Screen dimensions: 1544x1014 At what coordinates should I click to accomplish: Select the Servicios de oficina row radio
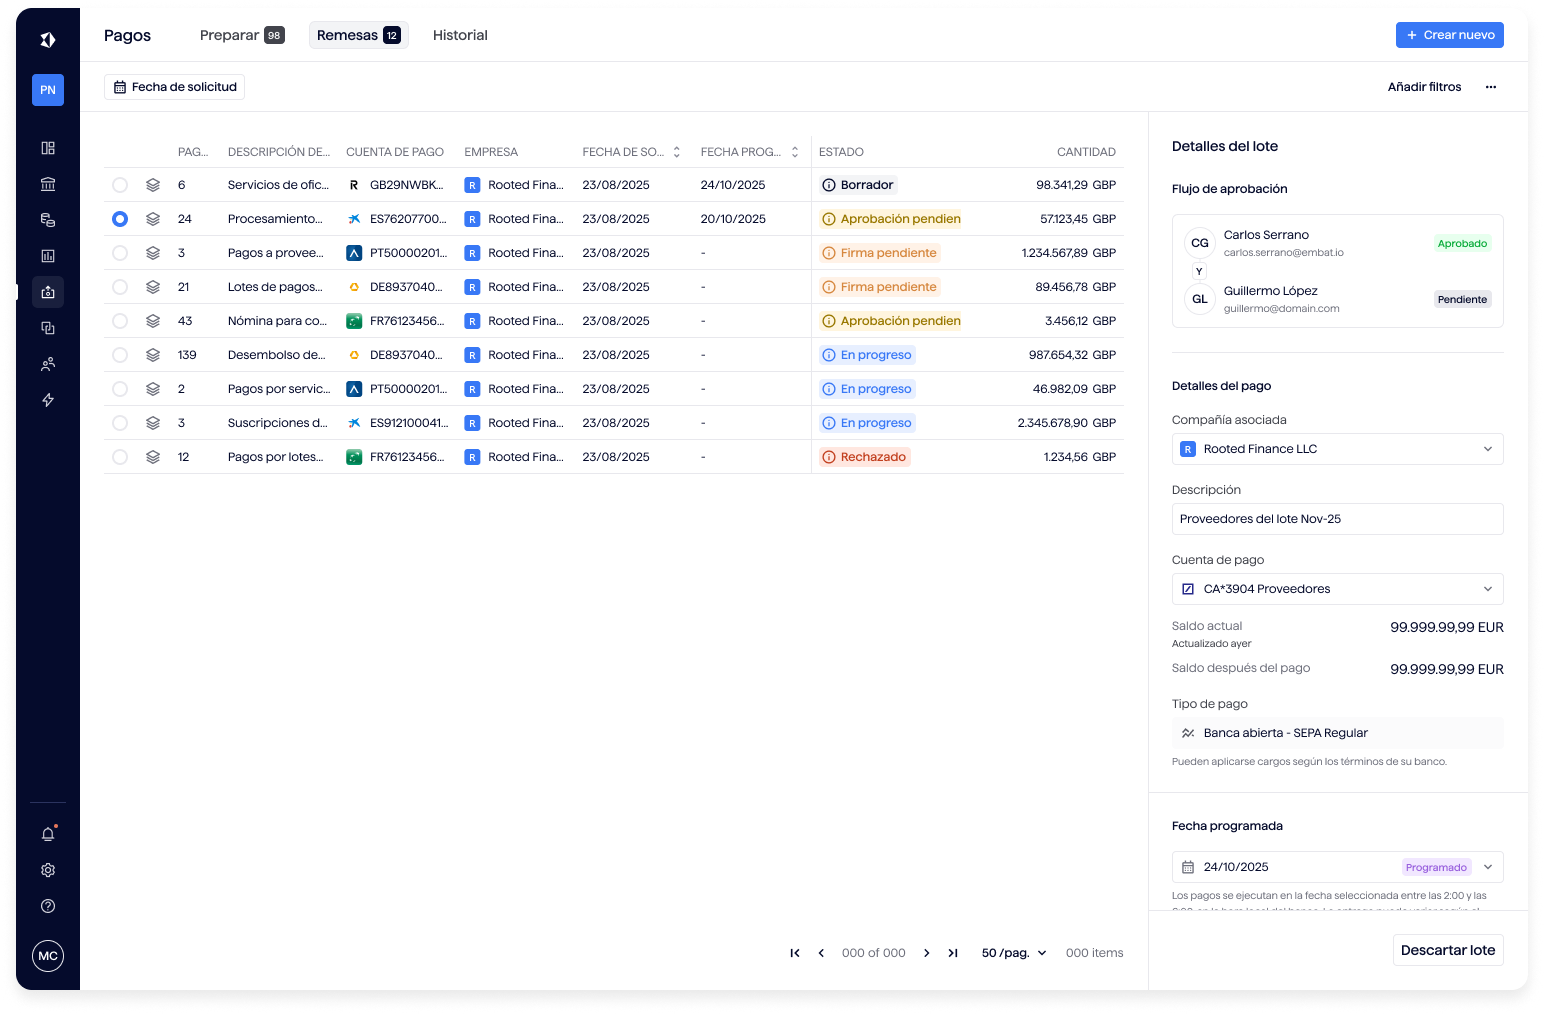[x=120, y=185]
